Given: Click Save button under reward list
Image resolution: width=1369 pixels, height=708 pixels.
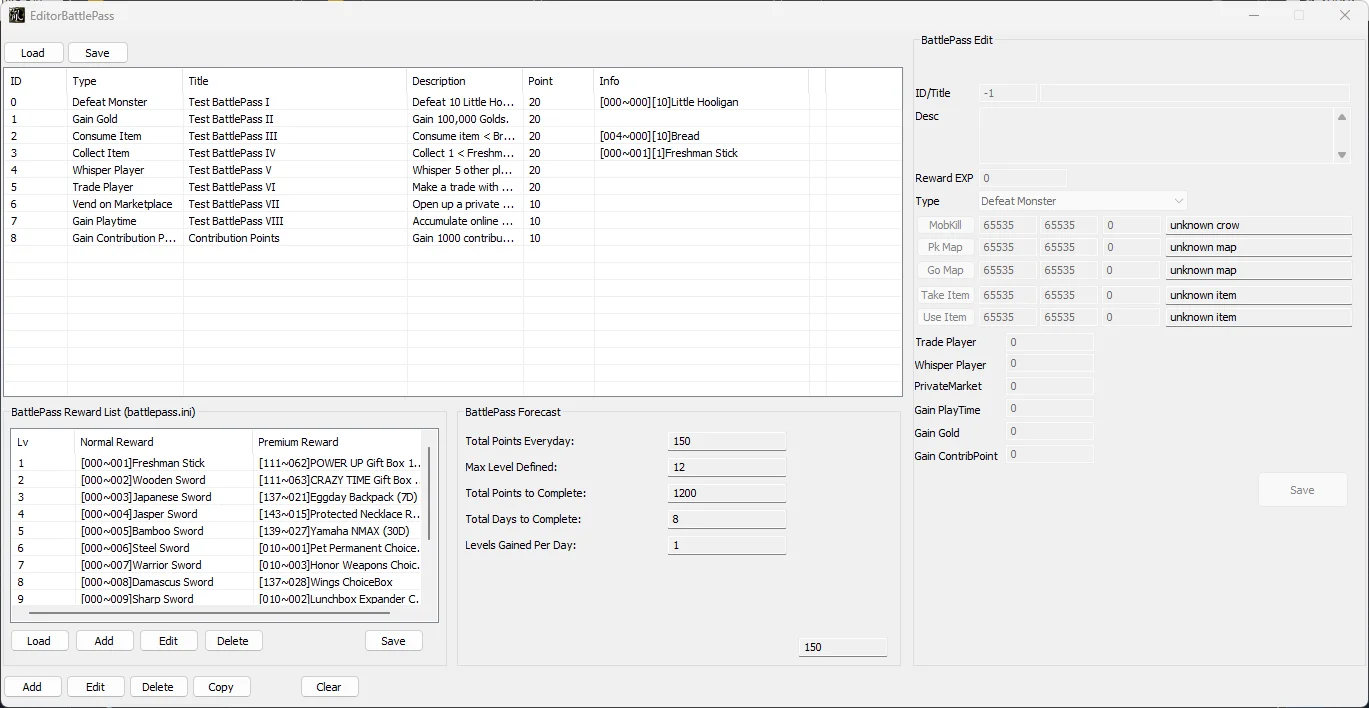Looking at the screenshot, I should pyautogui.click(x=394, y=641).
